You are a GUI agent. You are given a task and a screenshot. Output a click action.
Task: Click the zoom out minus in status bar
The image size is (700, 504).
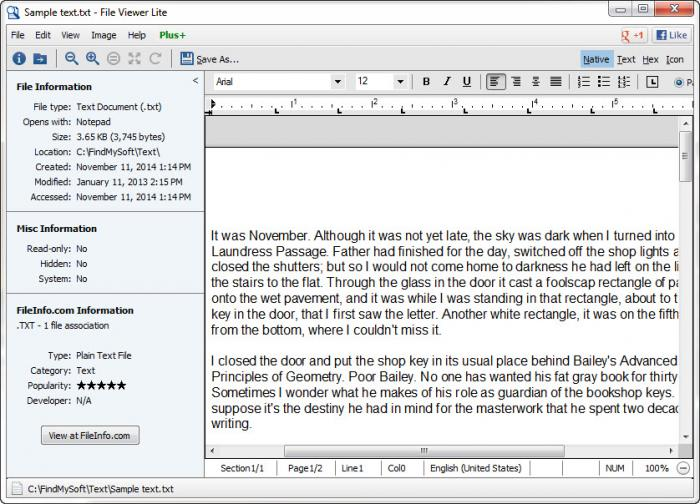(x=682, y=468)
